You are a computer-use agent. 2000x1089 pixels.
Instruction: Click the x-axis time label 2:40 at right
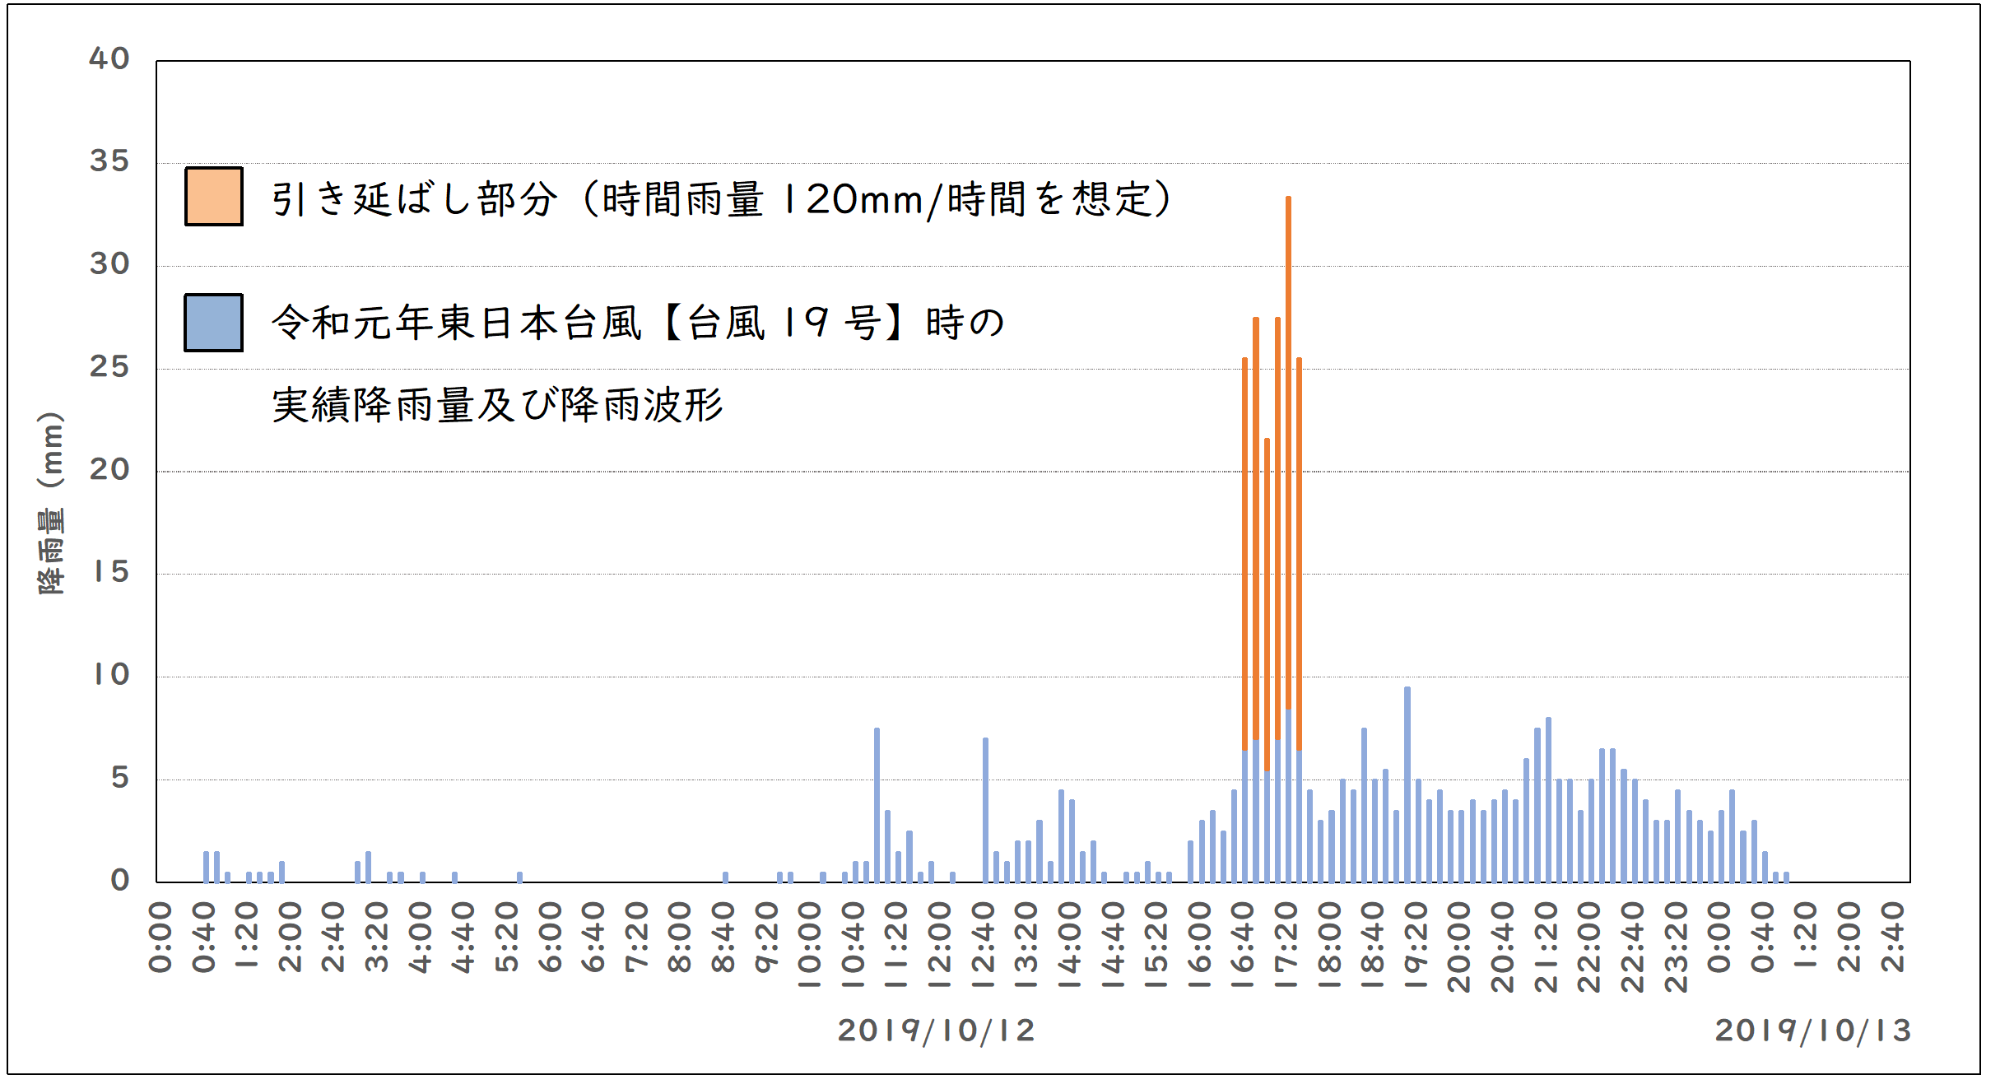pos(1892,937)
